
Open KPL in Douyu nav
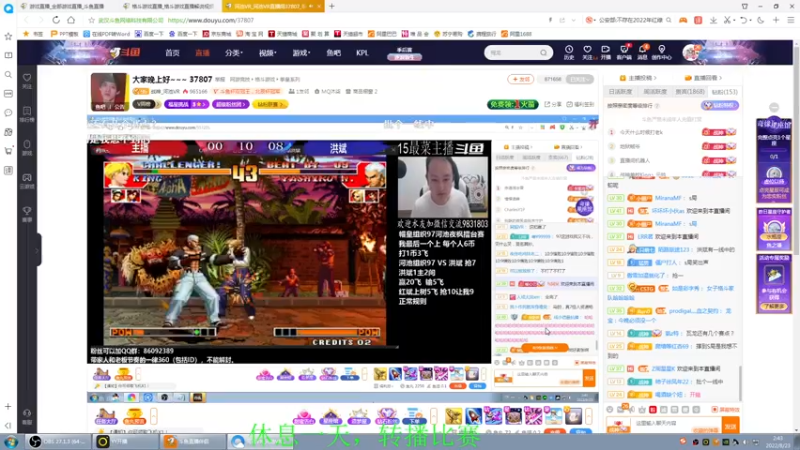[362, 53]
